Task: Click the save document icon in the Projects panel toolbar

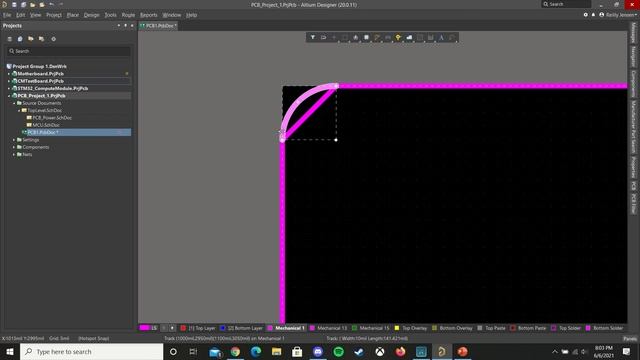Action: click(x=20, y=39)
